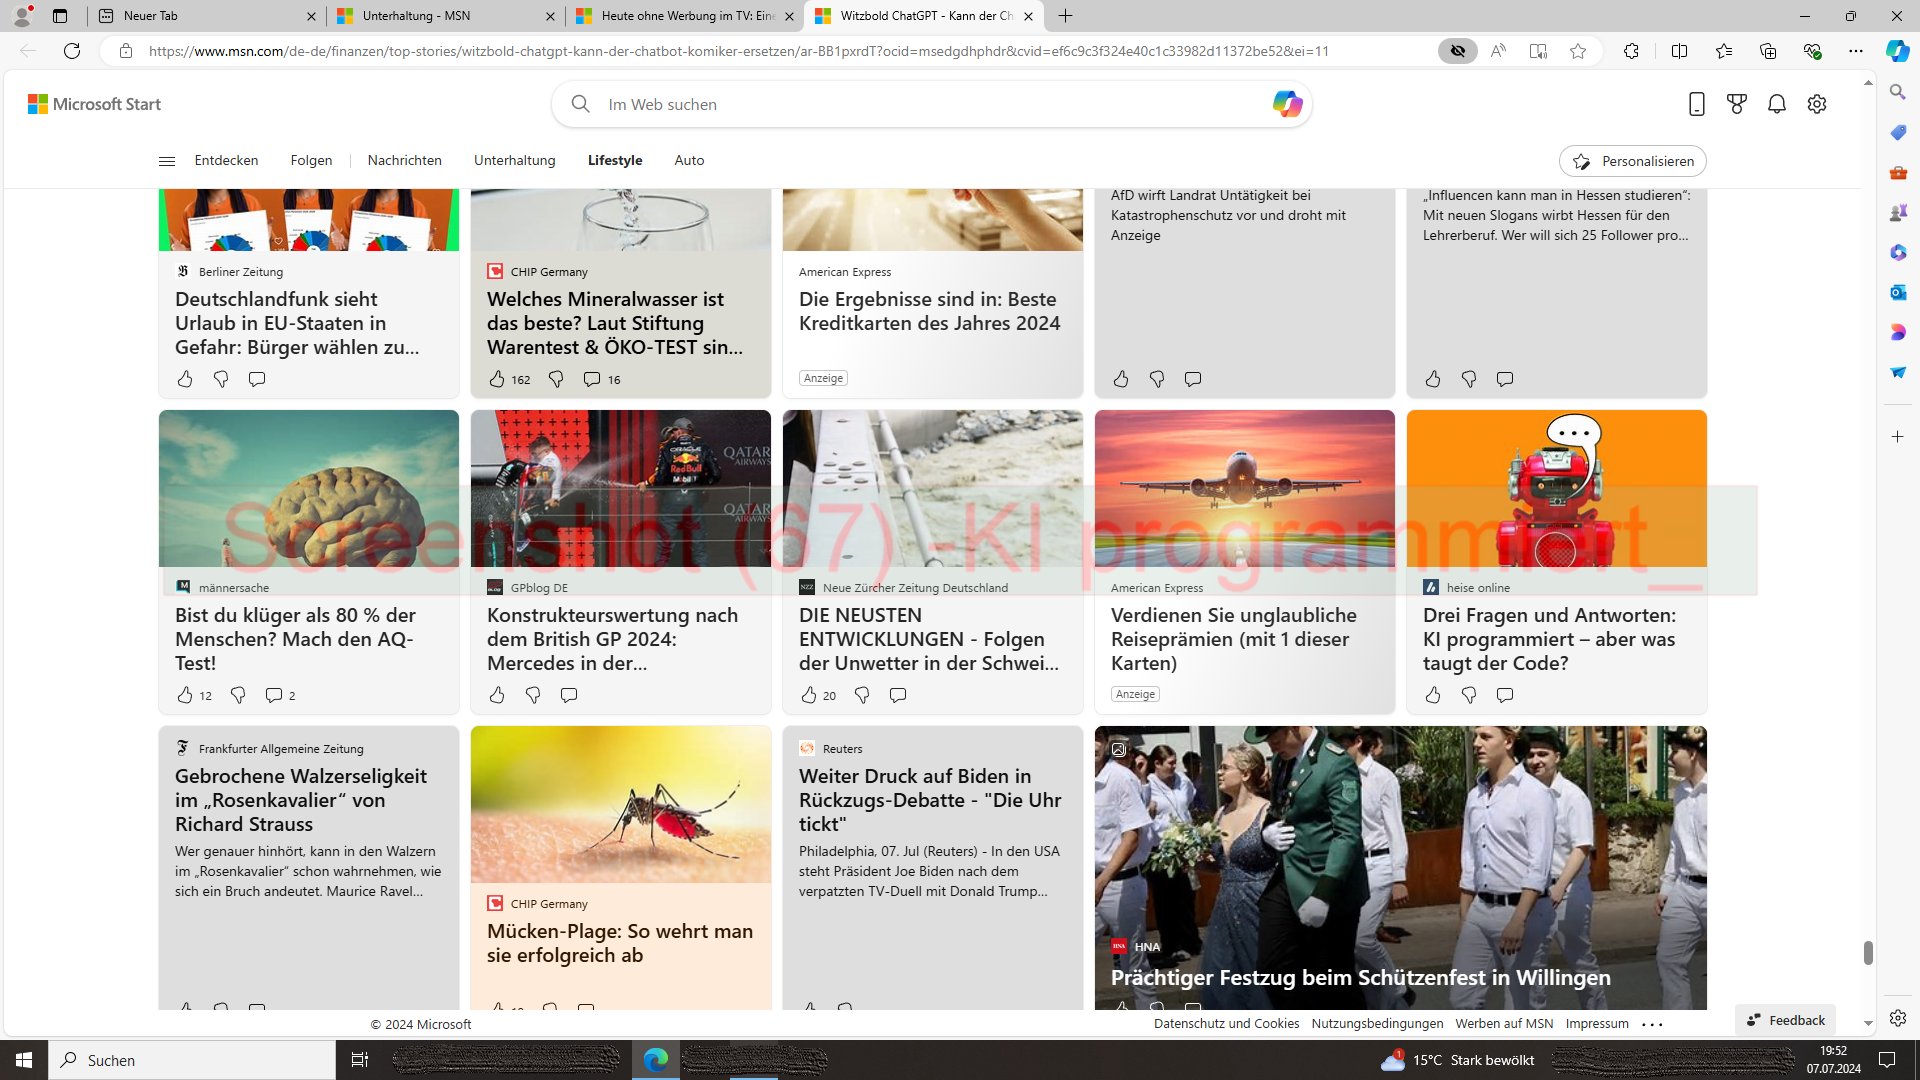Open Microsoft Rewards trophy icon
The width and height of the screenshot is (1920, 1080).
pos(1736,104)
